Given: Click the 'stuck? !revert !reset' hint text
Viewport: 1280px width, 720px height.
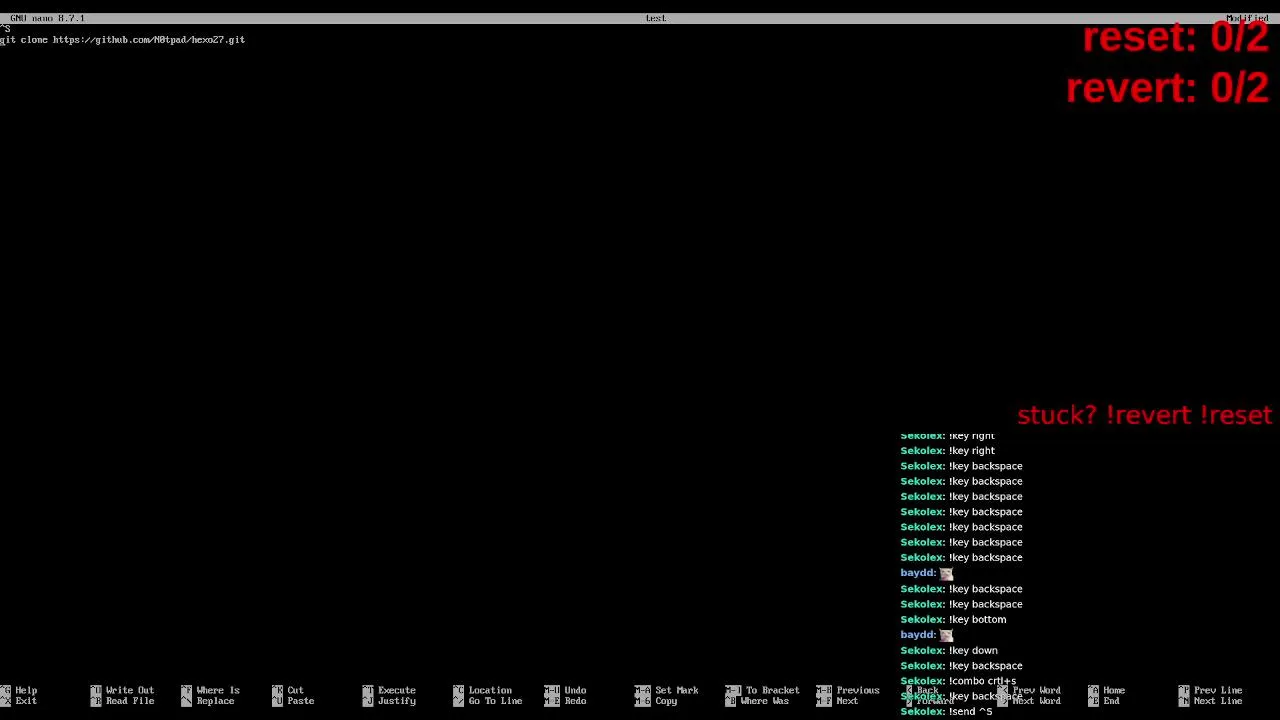Looking at the screenshot, I should coord(1144,415).
